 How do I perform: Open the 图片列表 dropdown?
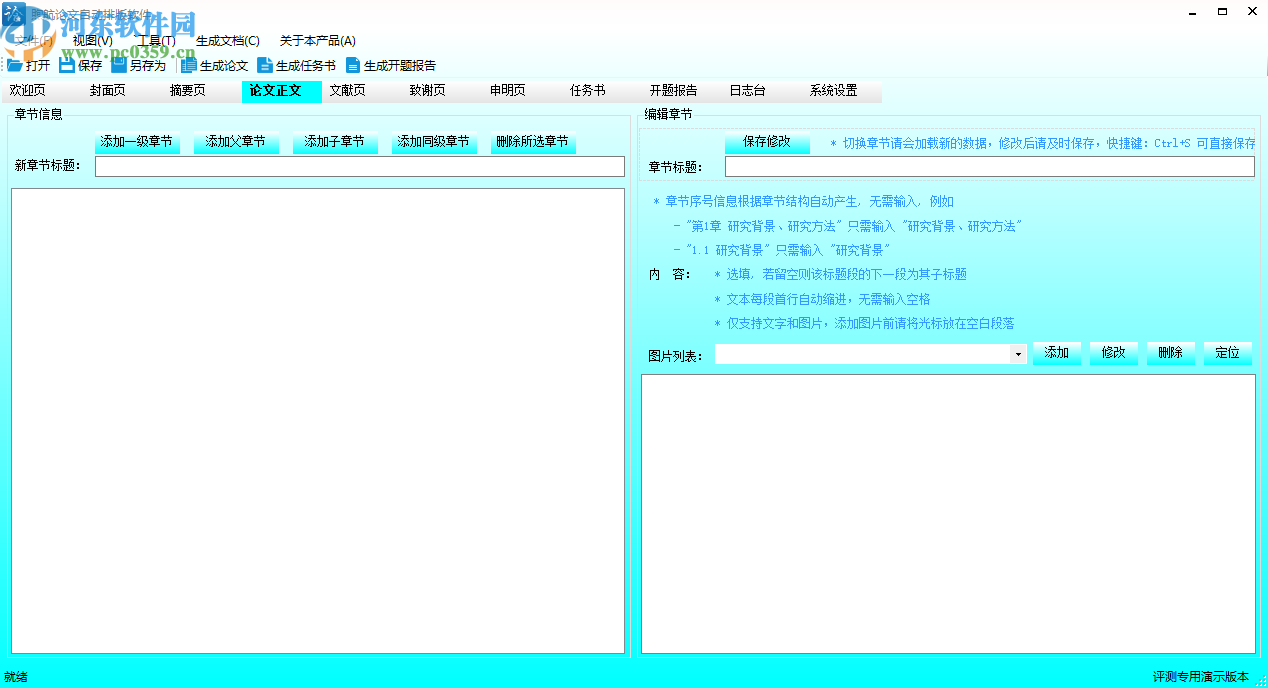(x=1018, y=353)
